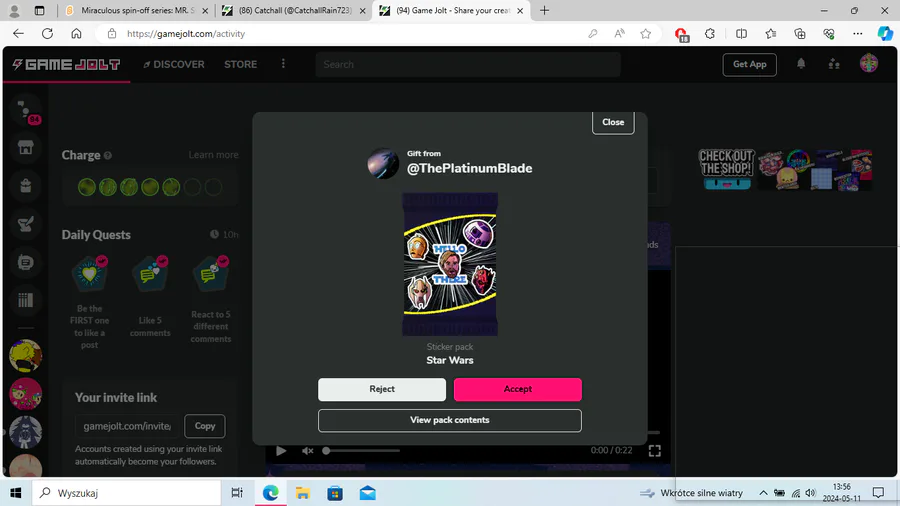This screenshot has width=900, height=506.
Task: Open browser settings and more menu
Action: (858, 34)
